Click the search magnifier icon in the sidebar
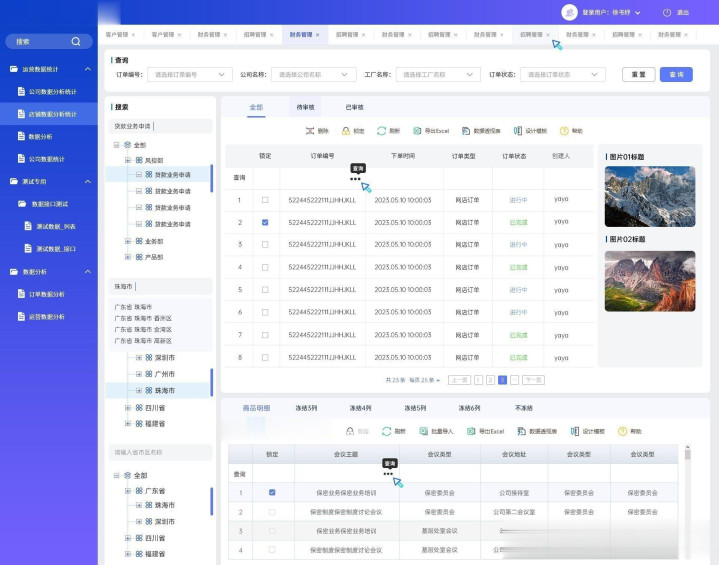Screen dimensions: 719x565 [75, 42]
